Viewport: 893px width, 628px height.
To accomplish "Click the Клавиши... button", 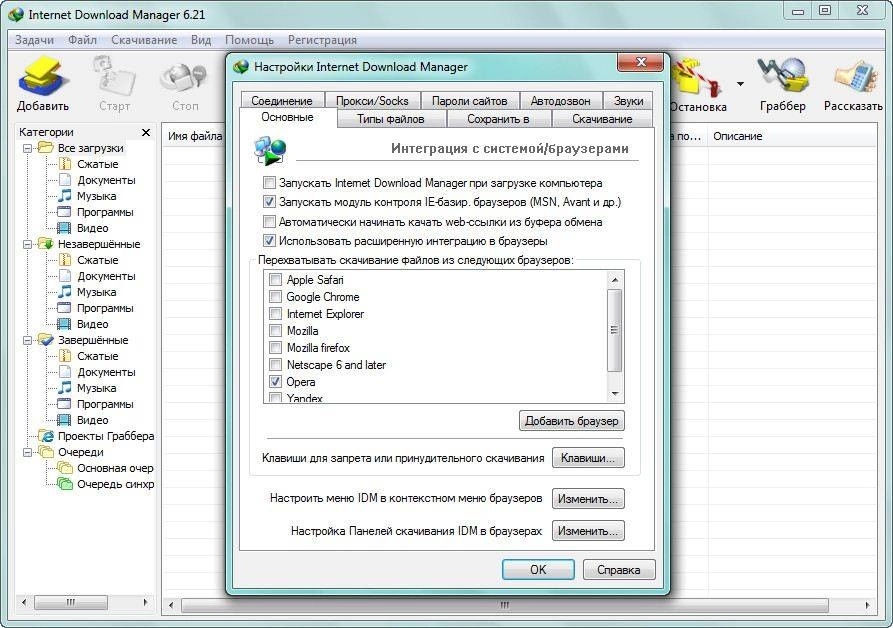I will pyautogui.click(x=588, y=458).
